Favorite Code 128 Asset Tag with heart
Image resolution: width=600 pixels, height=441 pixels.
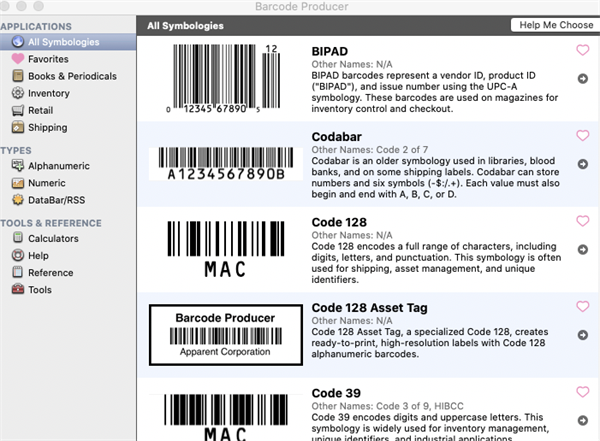[583, 306]
